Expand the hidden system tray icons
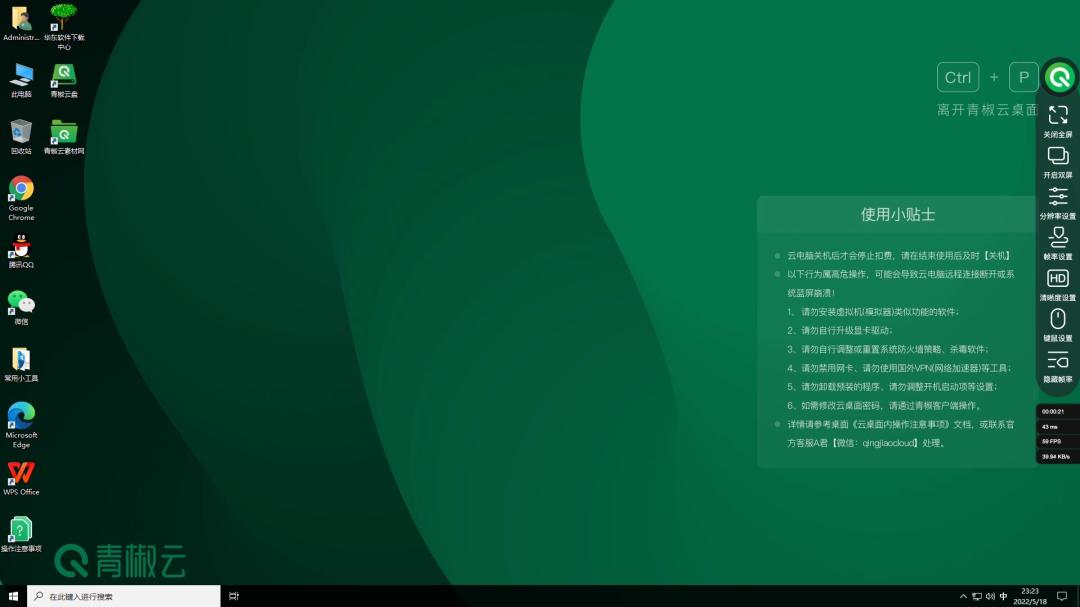This screenshot has width=1080, height=607. coord(962,596)
